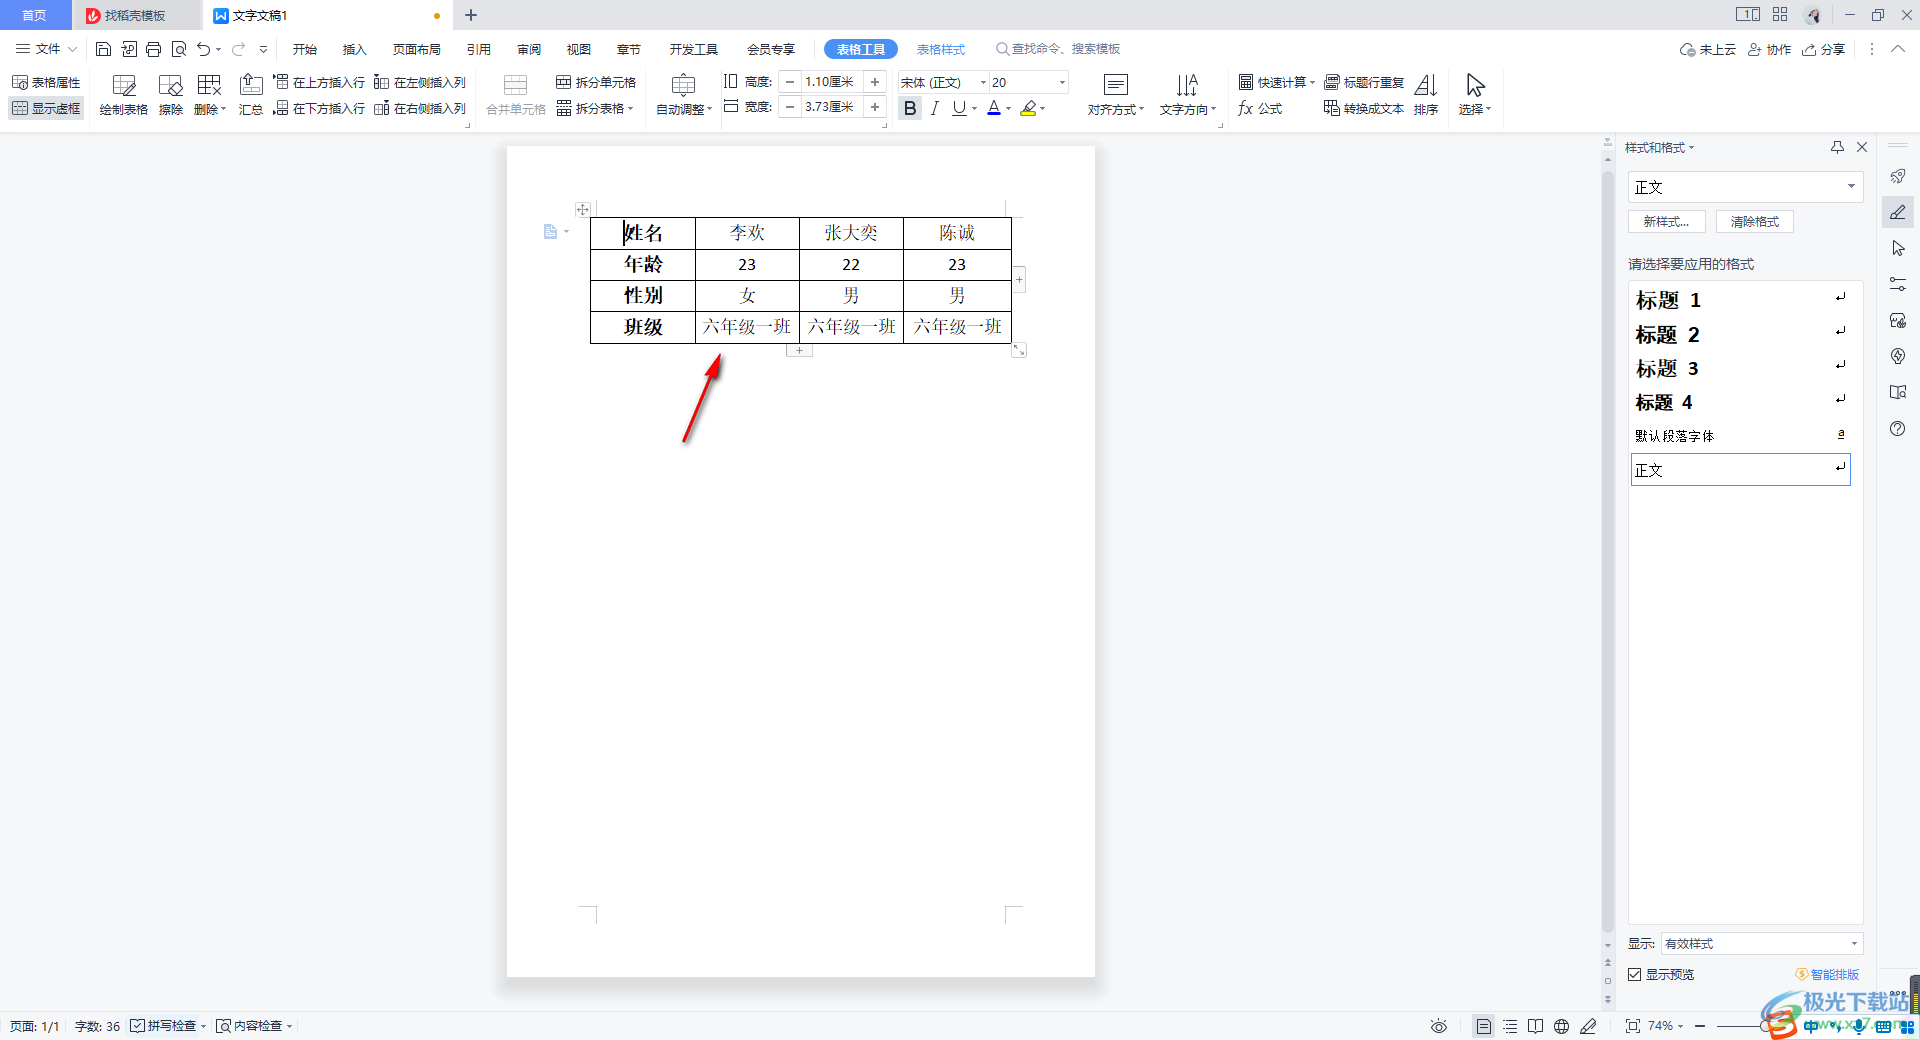Viewport: 1920px width, 1040px height.
Task: Click Split Cells (拆分单元格)
Action: pyautogui.click(x=596, y=82)
